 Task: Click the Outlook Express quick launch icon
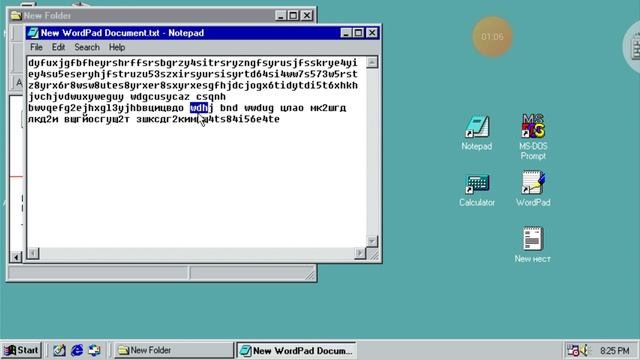tap(95, 350)
